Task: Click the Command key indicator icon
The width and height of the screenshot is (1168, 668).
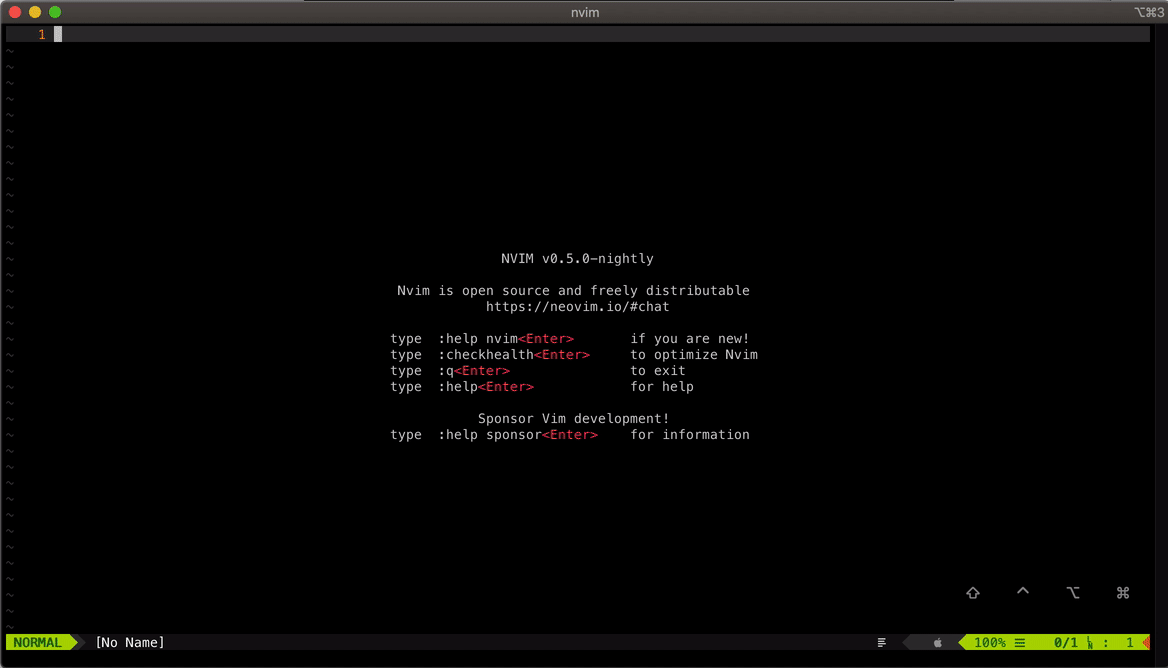Action: pyautogui.click(x=1123, y=593)
